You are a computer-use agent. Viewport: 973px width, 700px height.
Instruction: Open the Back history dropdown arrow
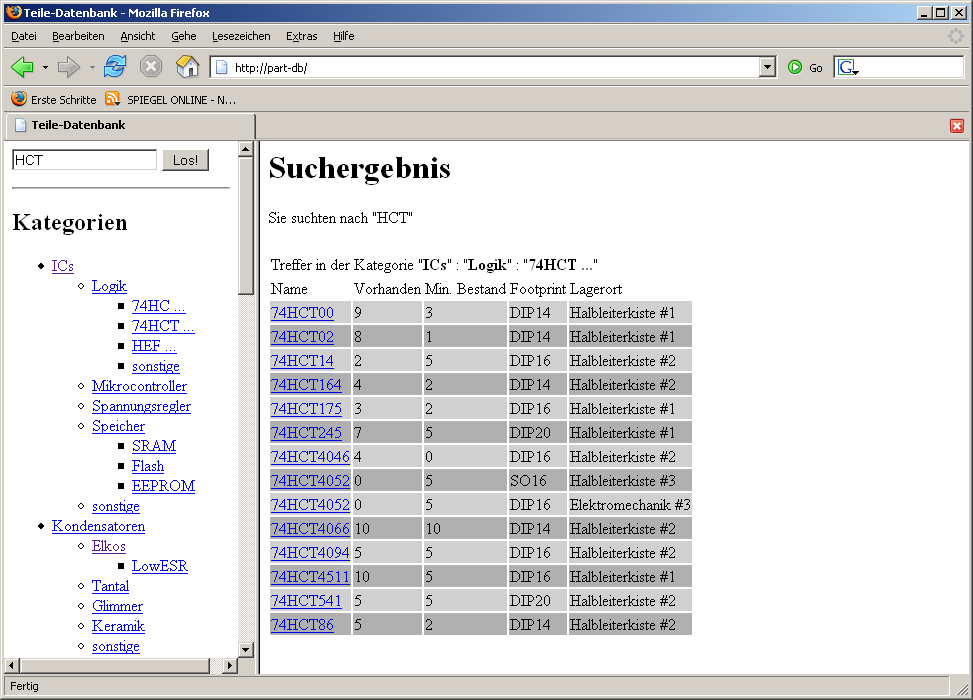coord(45,67)
